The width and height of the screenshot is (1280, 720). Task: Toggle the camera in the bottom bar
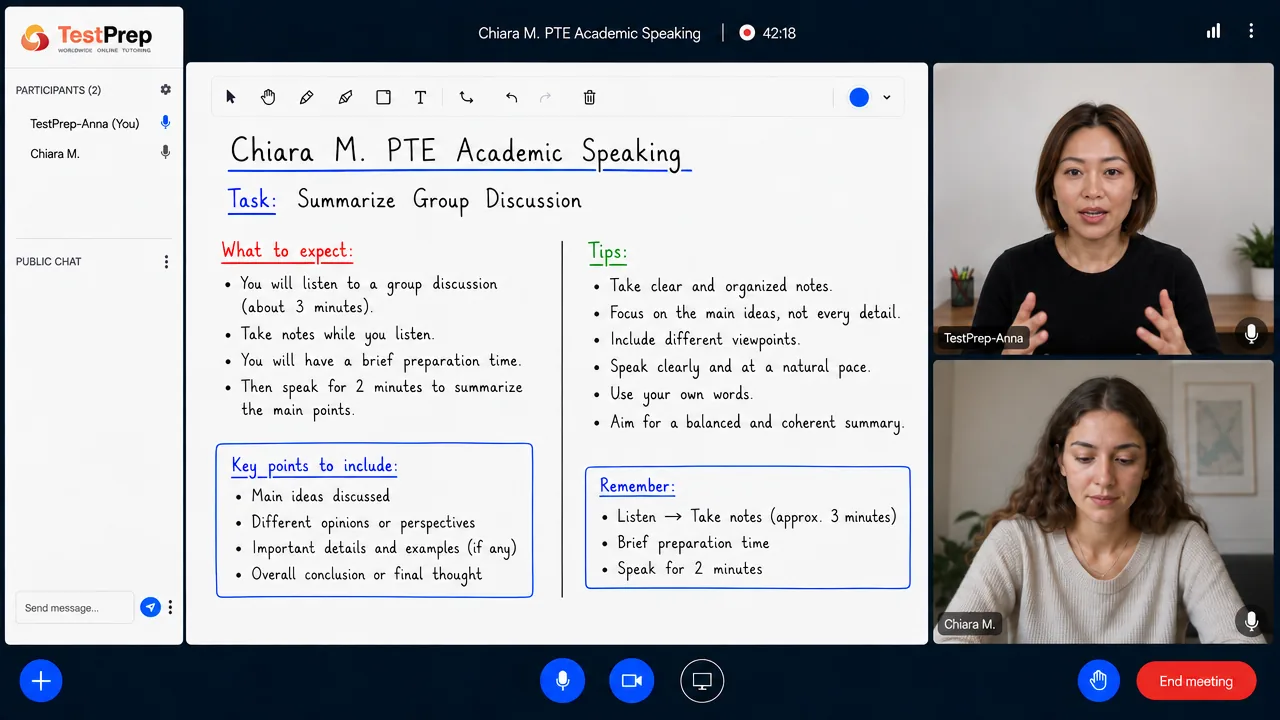tap(631, 681)
